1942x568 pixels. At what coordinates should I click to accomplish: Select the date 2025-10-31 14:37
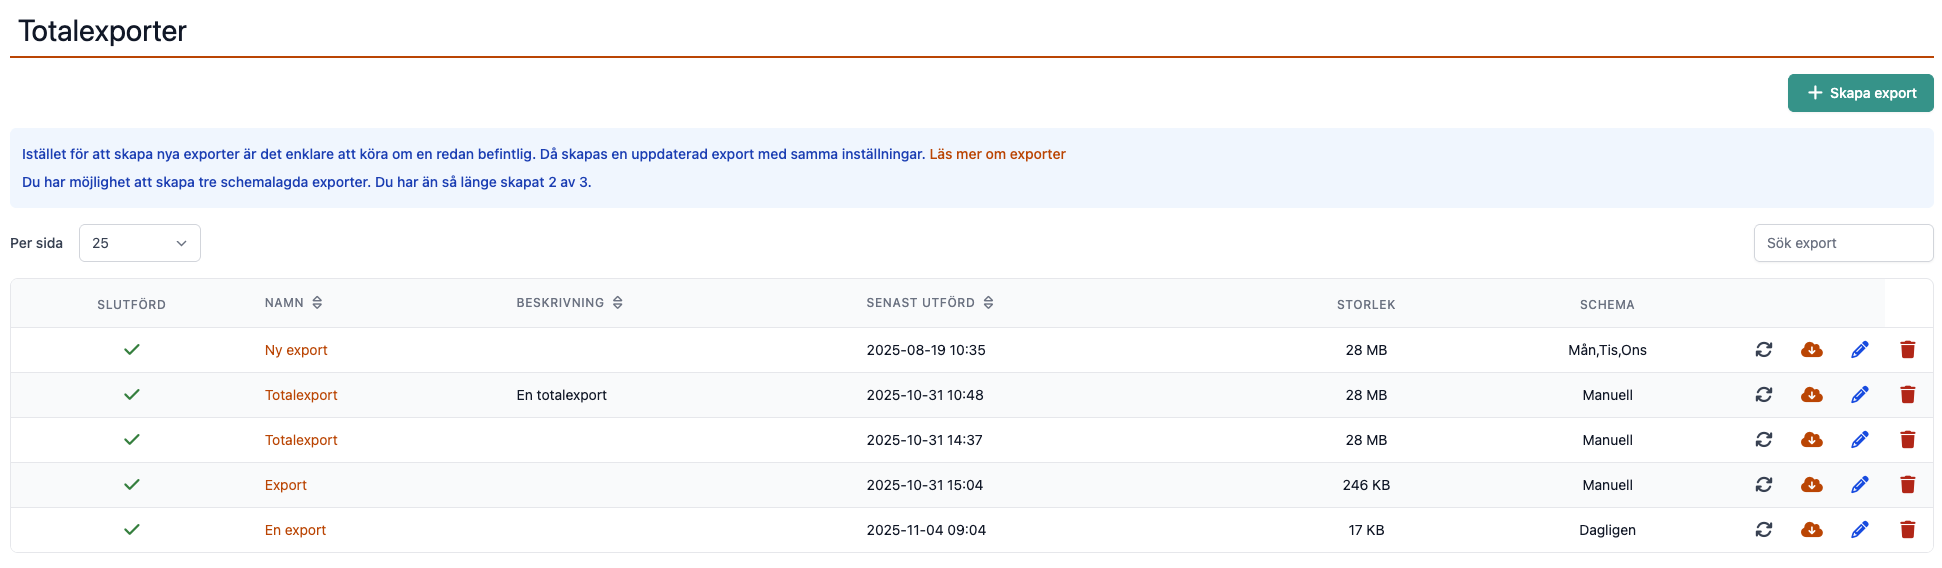[925, 440]
